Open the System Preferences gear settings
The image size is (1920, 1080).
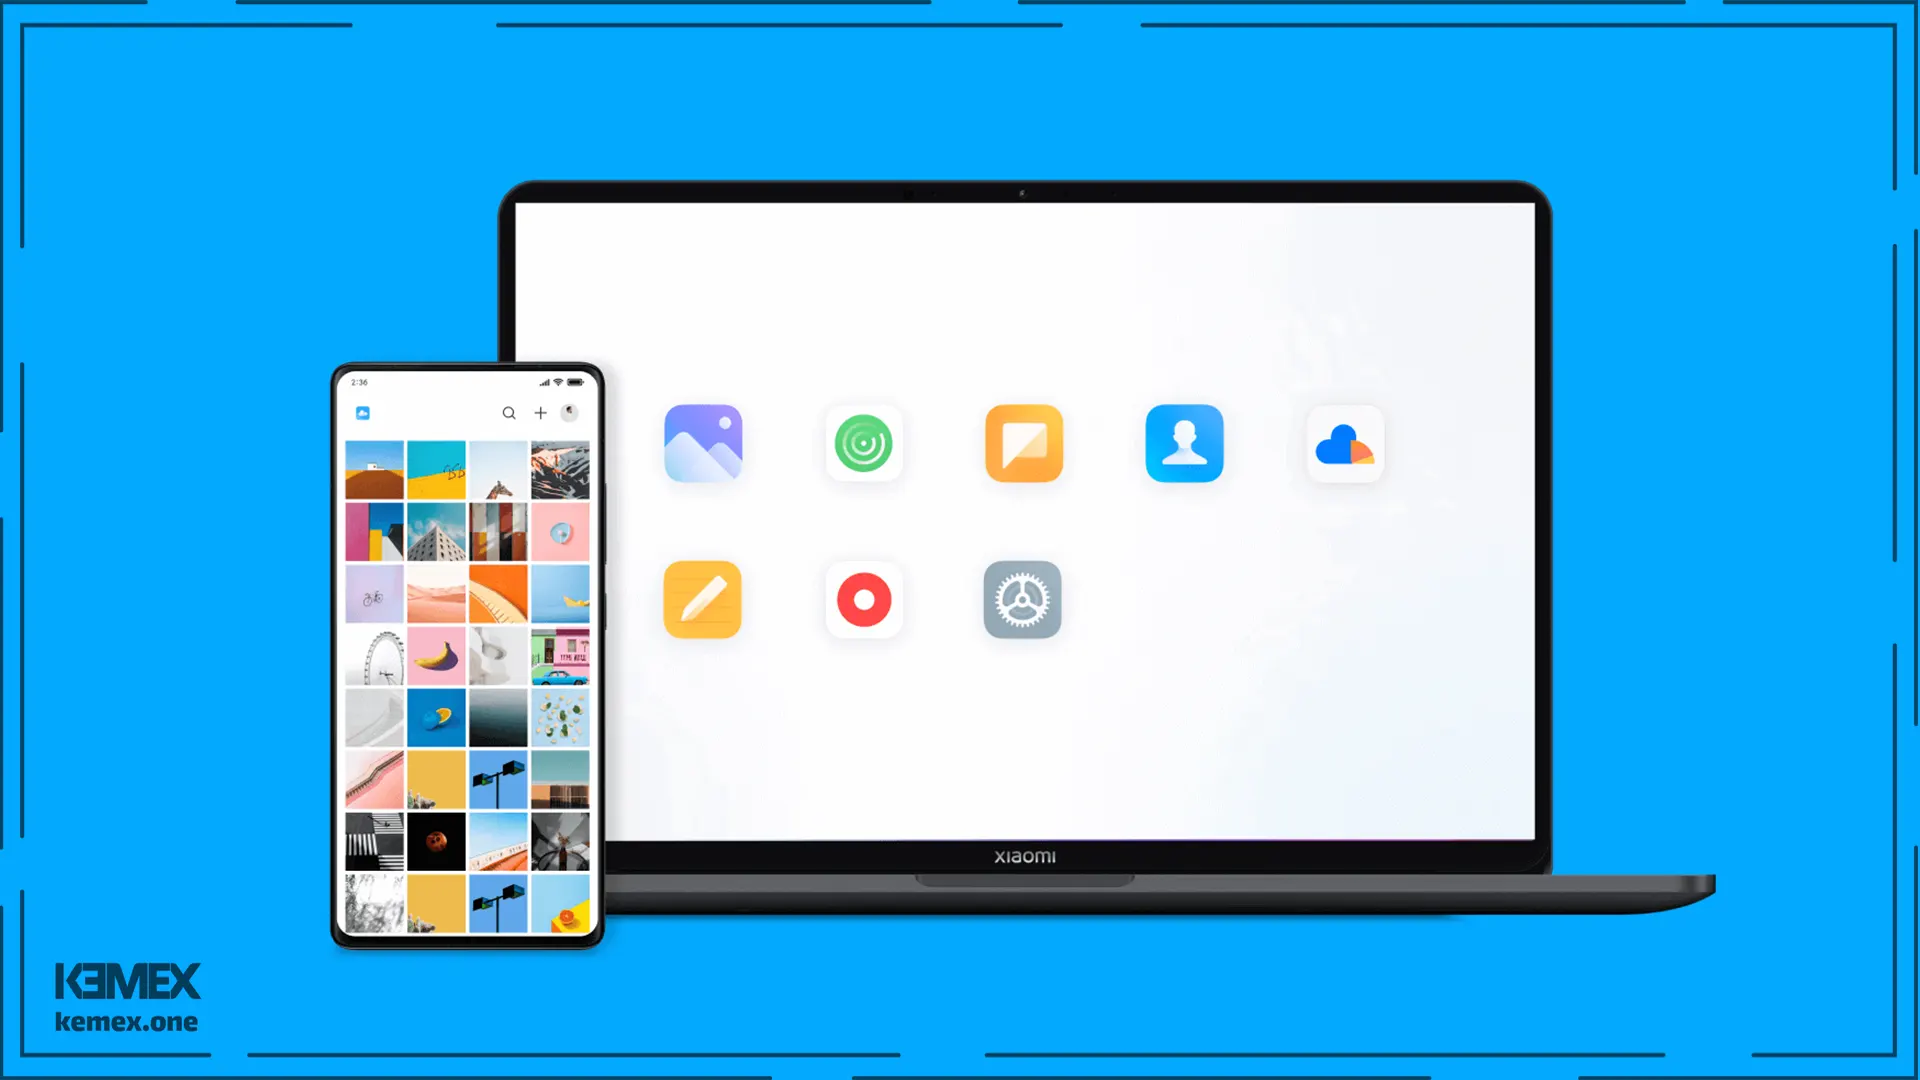[1025, 599]
